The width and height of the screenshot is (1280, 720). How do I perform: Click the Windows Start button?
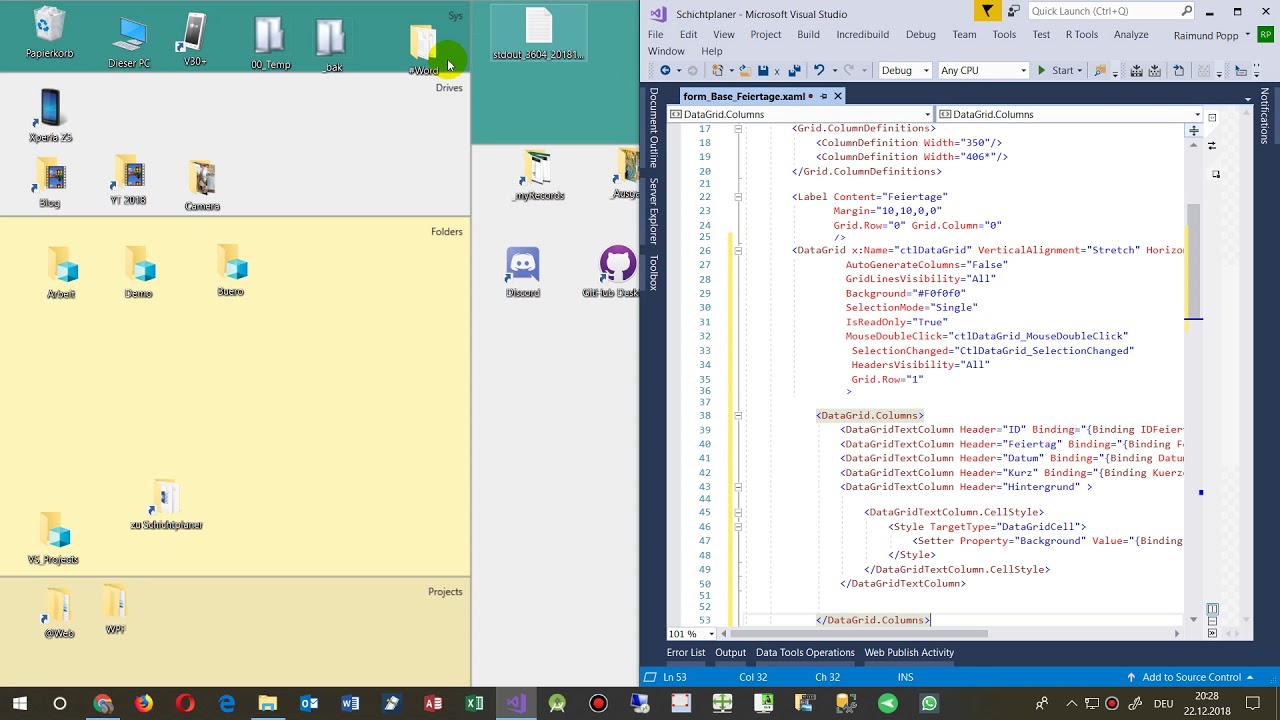point(20,703)
